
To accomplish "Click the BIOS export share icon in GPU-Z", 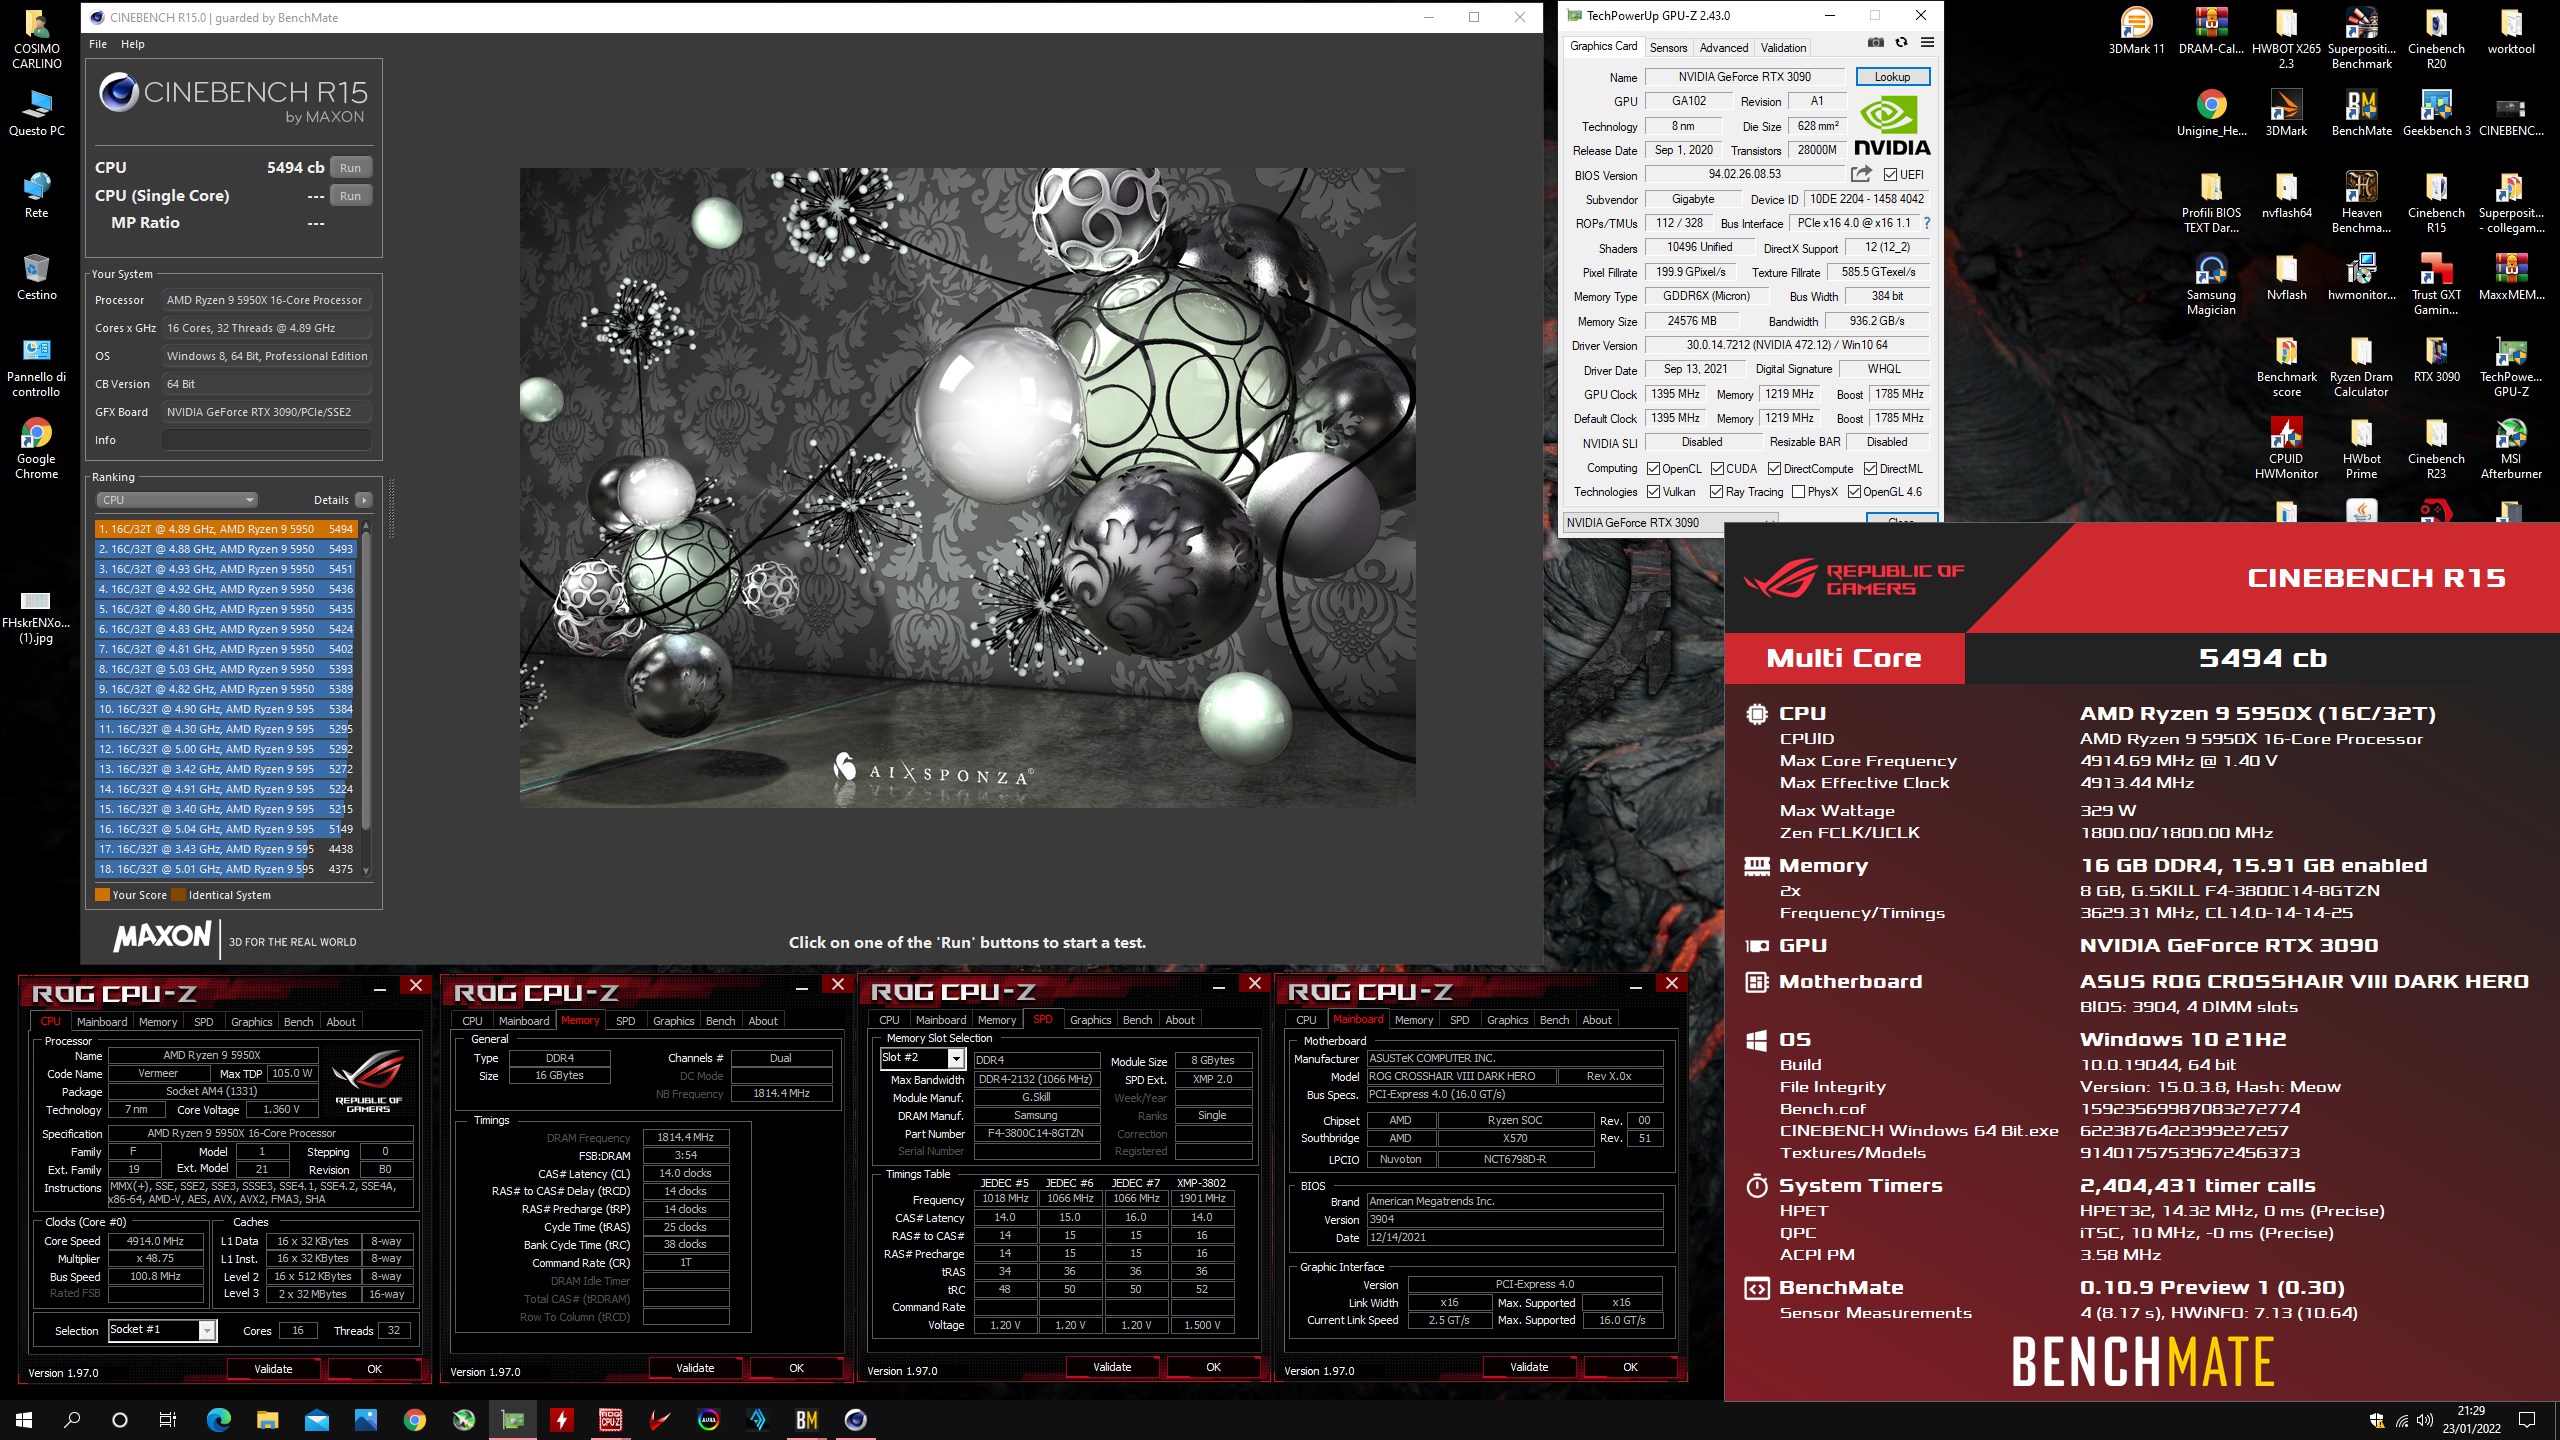I will [x=1861, y=174].
